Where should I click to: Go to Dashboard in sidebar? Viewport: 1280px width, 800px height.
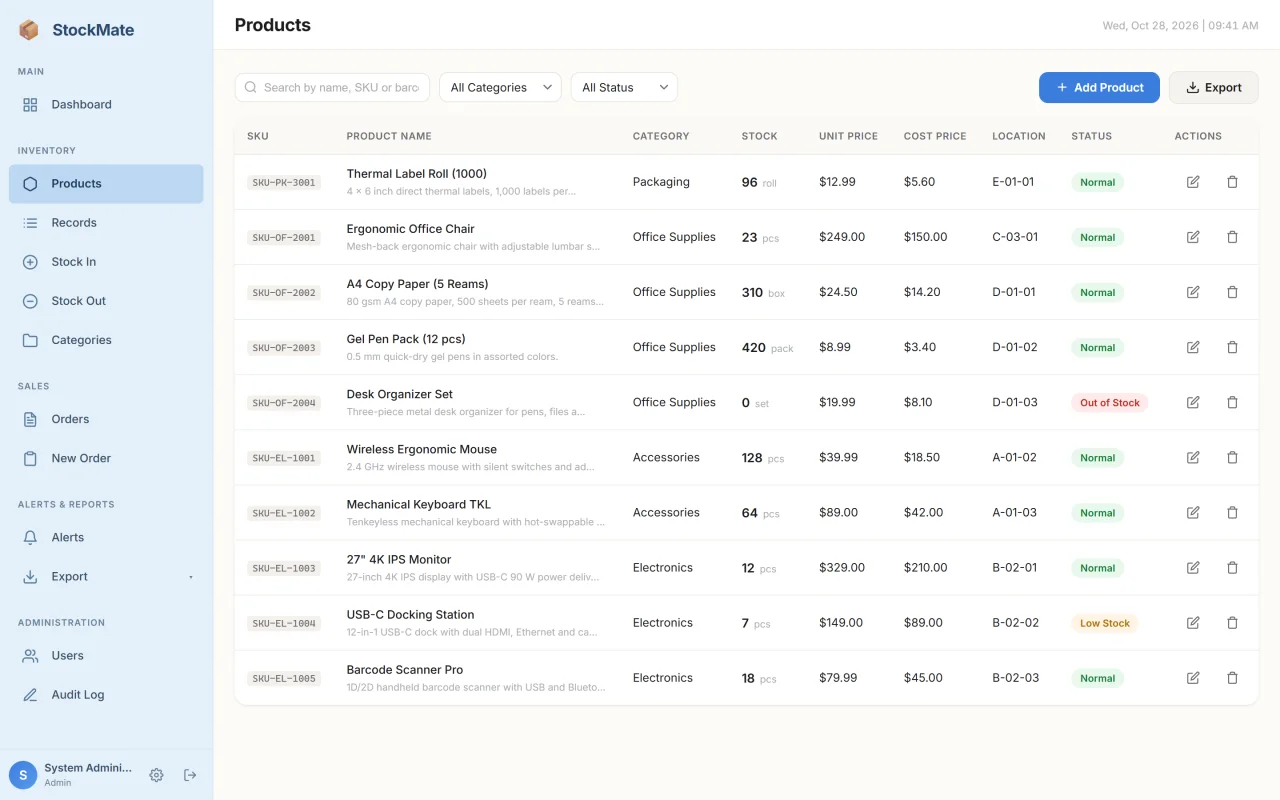[x=106, y=104]
